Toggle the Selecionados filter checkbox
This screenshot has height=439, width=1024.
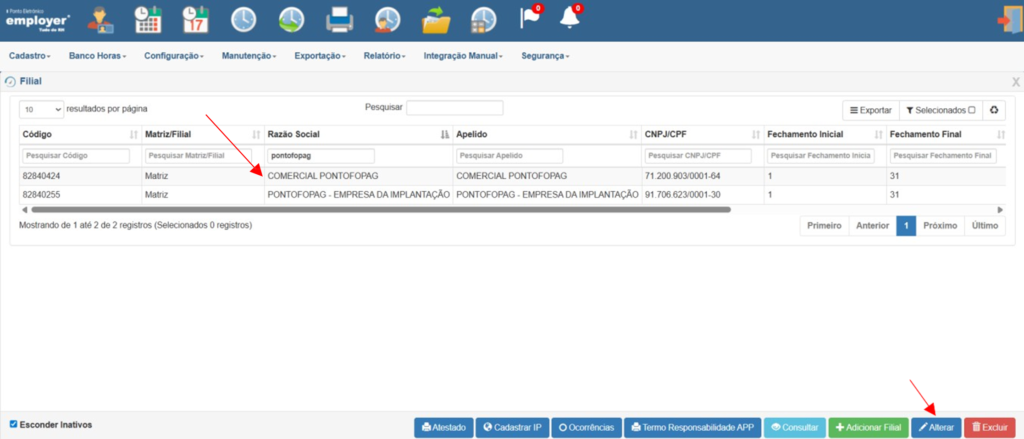972,110
